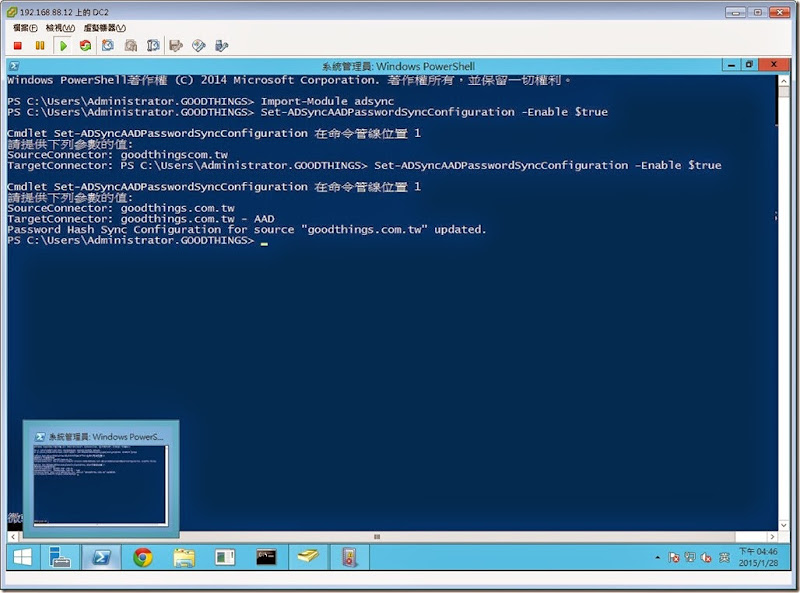Open the clock showing 下午 04:46
This screenshot has width=800, height=593.
(x=758, y=557)
